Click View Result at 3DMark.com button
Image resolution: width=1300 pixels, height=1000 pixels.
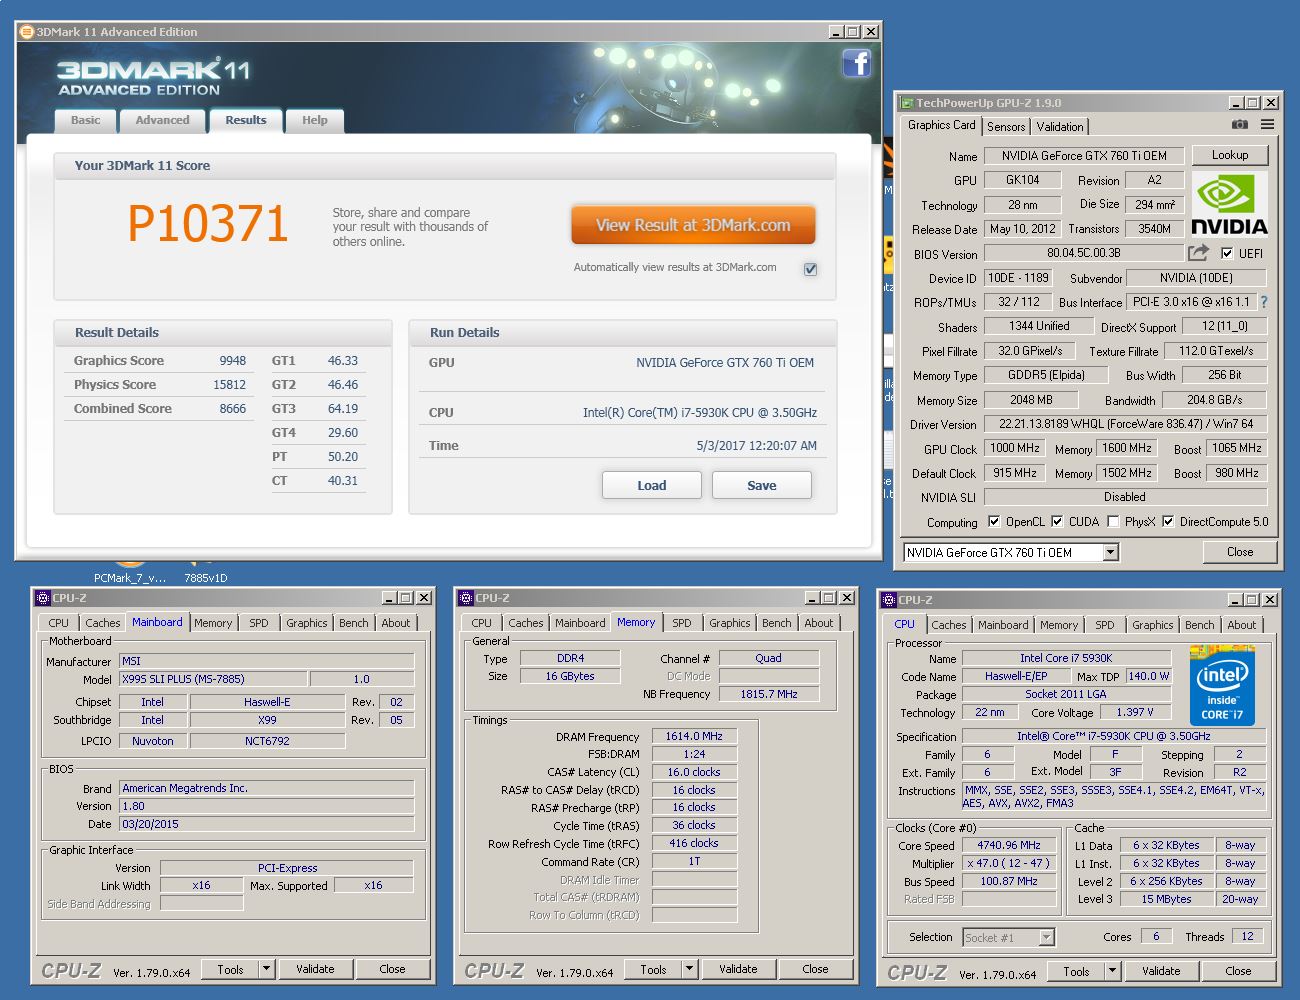point(693,225)
